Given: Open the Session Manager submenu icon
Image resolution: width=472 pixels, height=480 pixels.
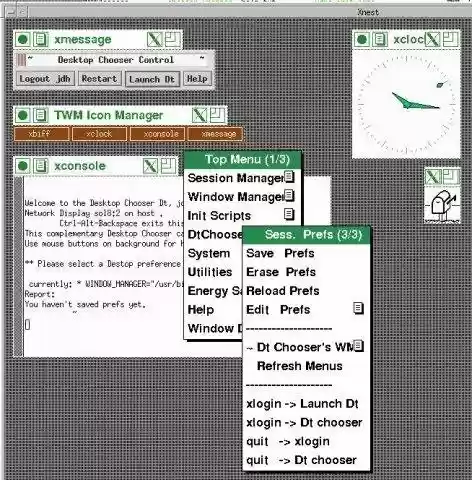Looking at the screenshot, I should (289, 177).
